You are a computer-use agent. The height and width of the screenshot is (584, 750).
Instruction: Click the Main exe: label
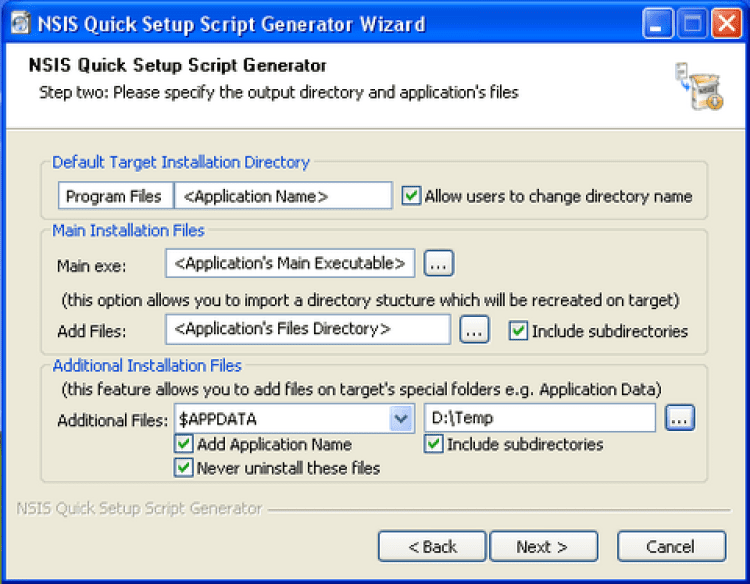91,266
